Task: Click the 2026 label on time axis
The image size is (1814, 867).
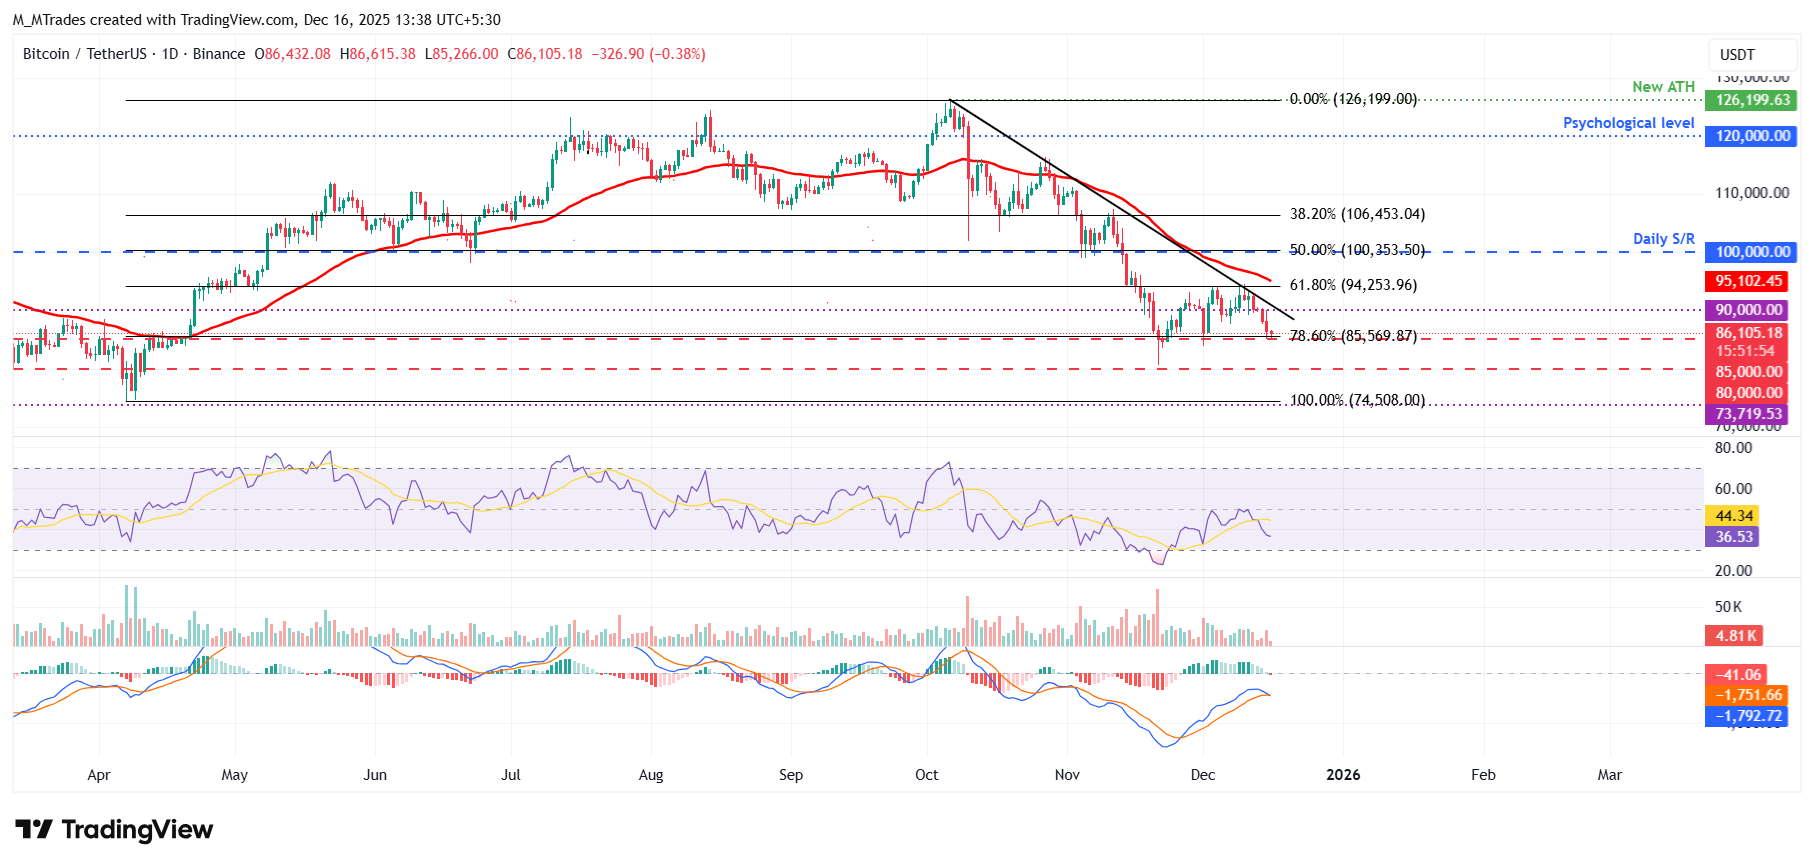Action: coord(1342,775)
